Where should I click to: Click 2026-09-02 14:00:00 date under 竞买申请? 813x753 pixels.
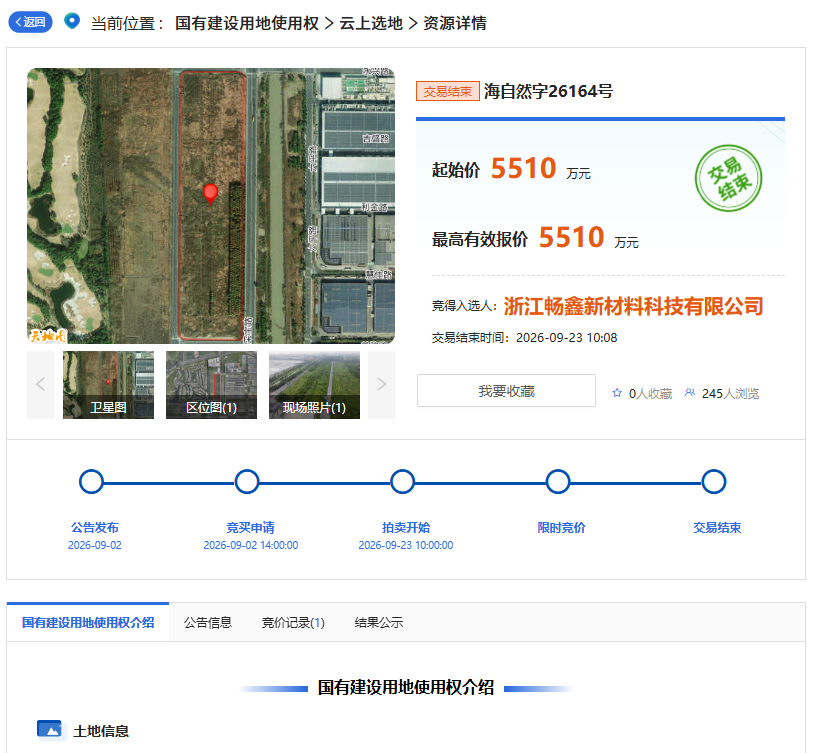coord(250,545)
